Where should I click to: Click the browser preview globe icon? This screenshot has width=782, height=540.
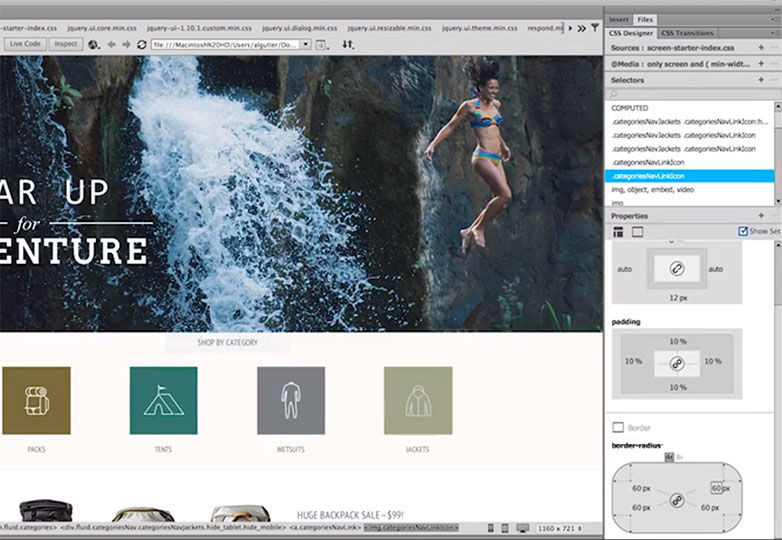coord(93,44)
